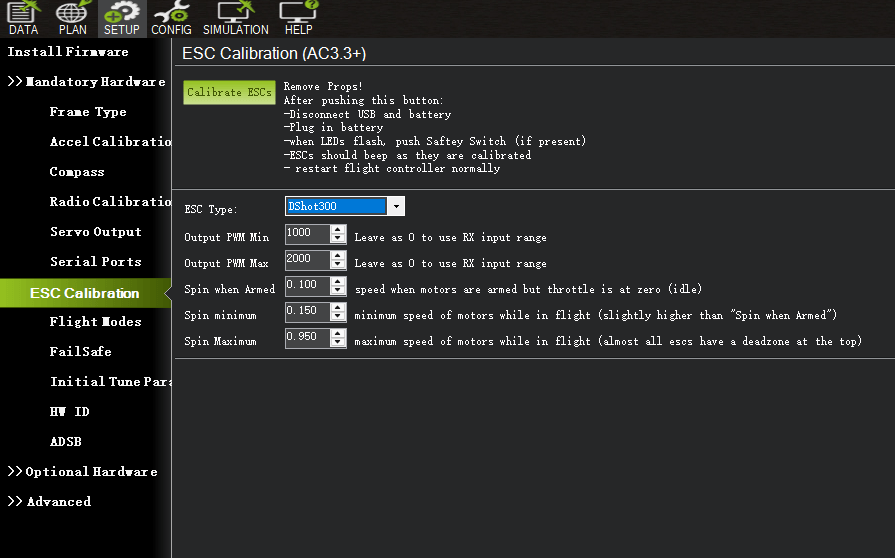Open the SIMULATION monitor icon
The height and width of the screenshot is (558, 895).
(236, 18)
